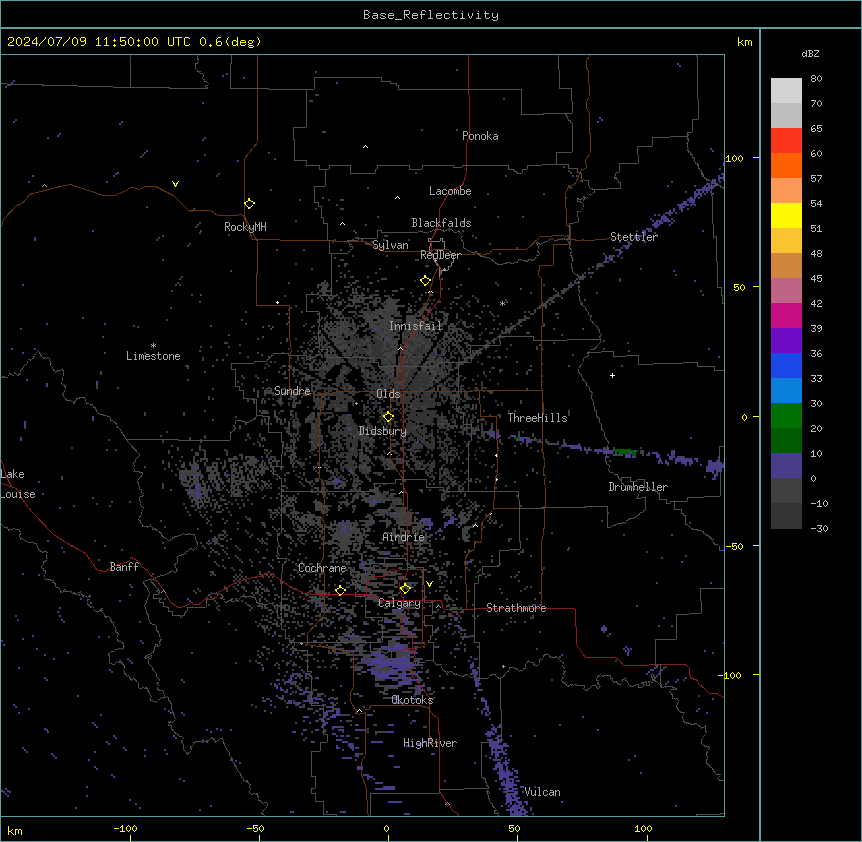Click the green echo patch northwest of Drumheller
The image size is (862, 842).
[x=625, y=452]
